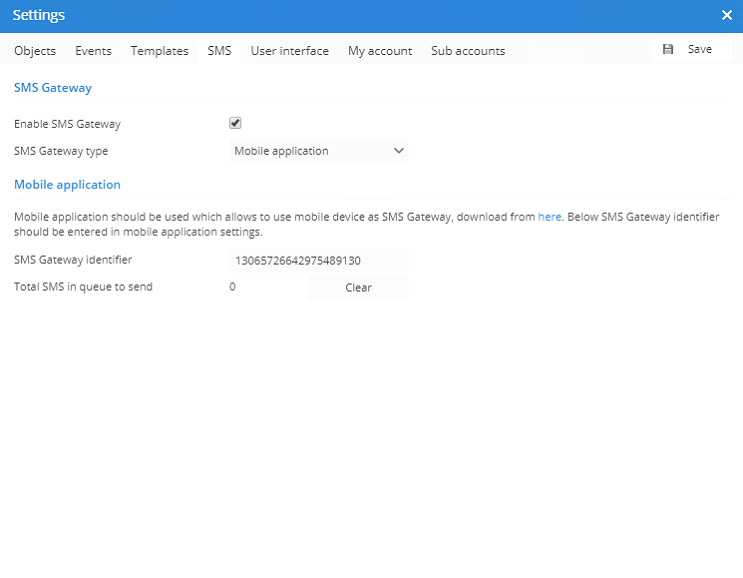
Task: Click the Total SMS in queue value
Action: tap(232, 287)
